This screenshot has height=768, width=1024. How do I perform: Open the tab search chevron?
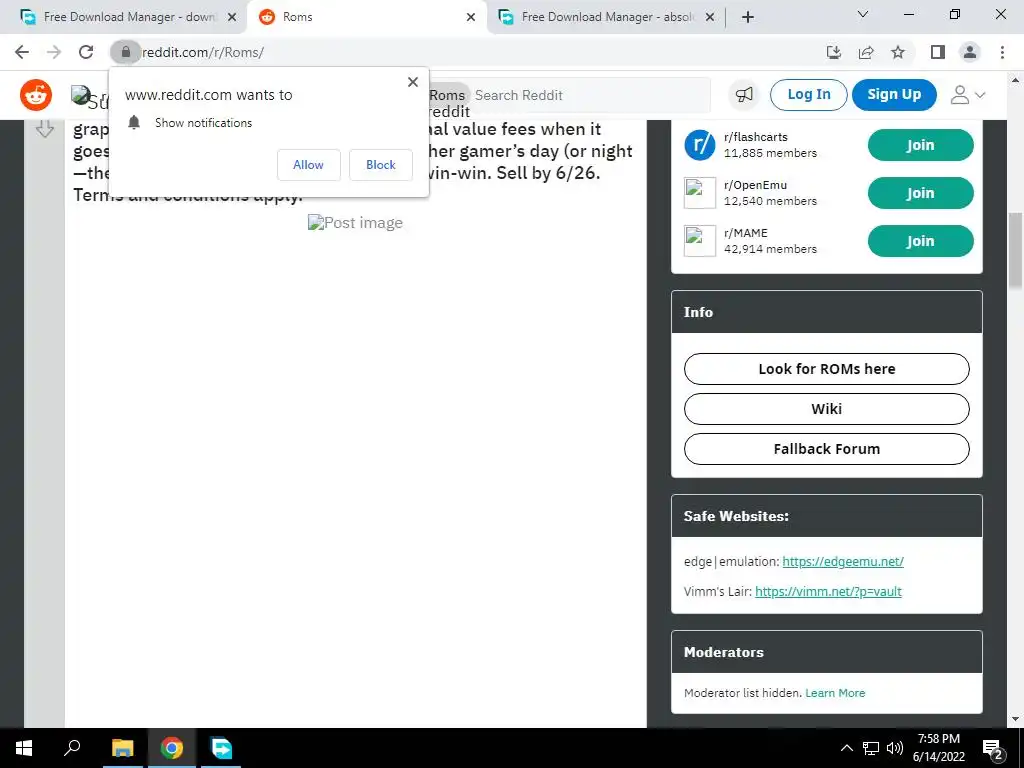pos(863,14)
